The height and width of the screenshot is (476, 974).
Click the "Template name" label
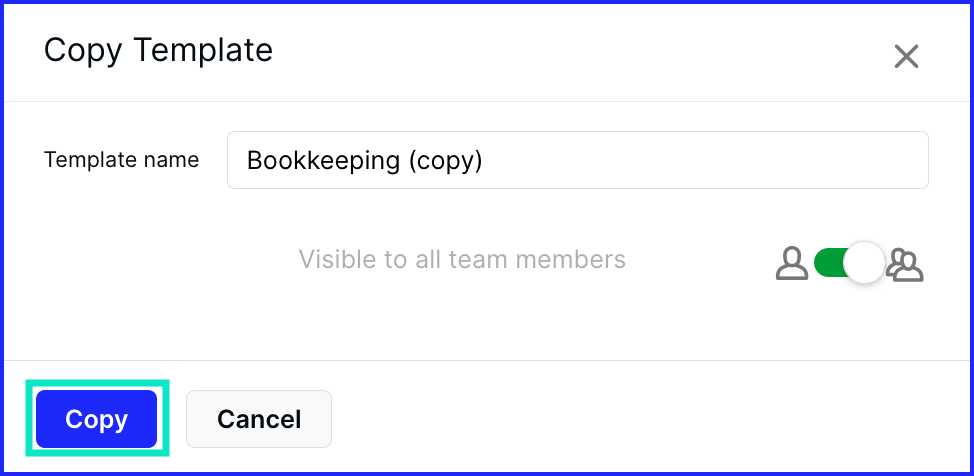121,160
